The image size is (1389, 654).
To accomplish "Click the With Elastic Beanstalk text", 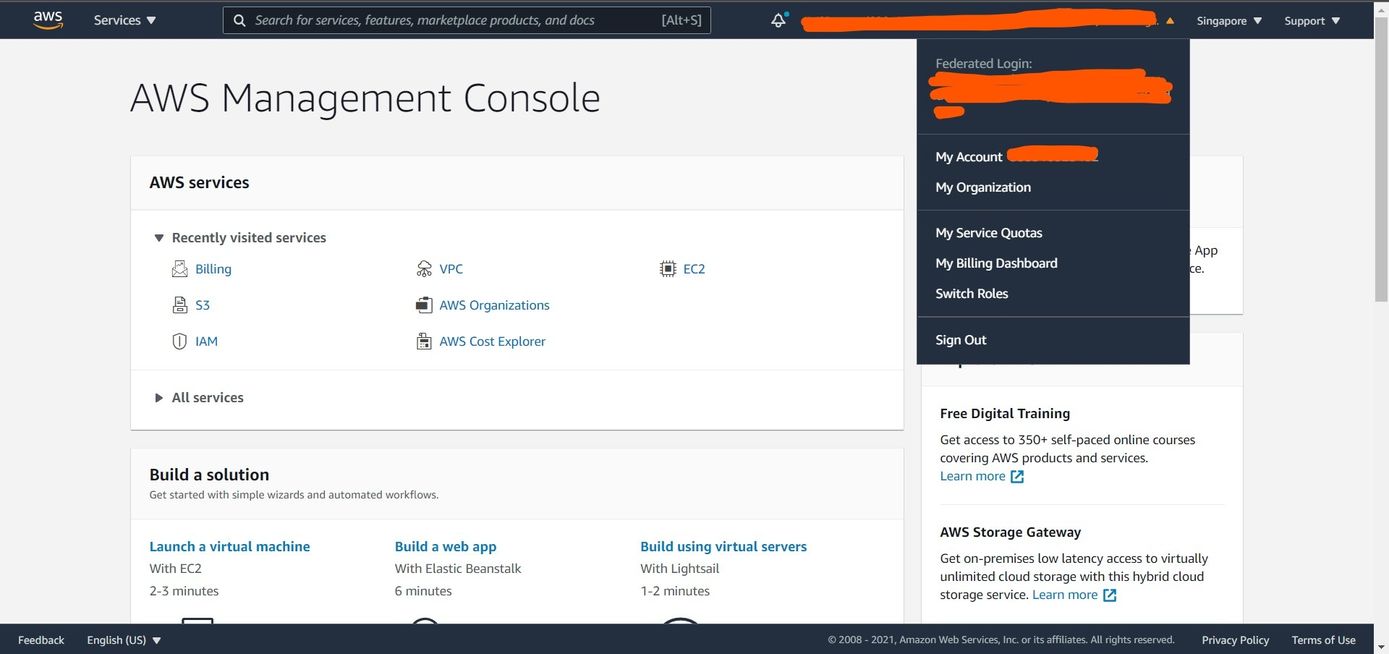I will 458,569.
